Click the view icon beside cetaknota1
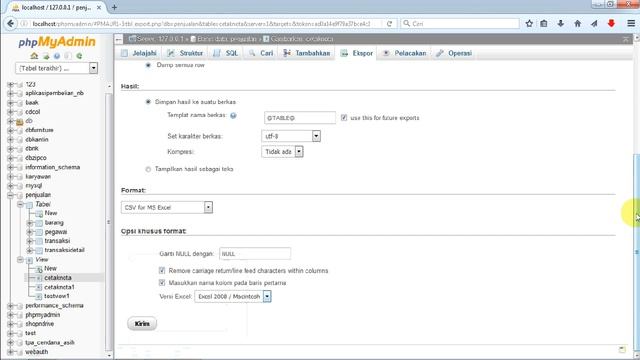The image size is (640, 360). (39, 287)
